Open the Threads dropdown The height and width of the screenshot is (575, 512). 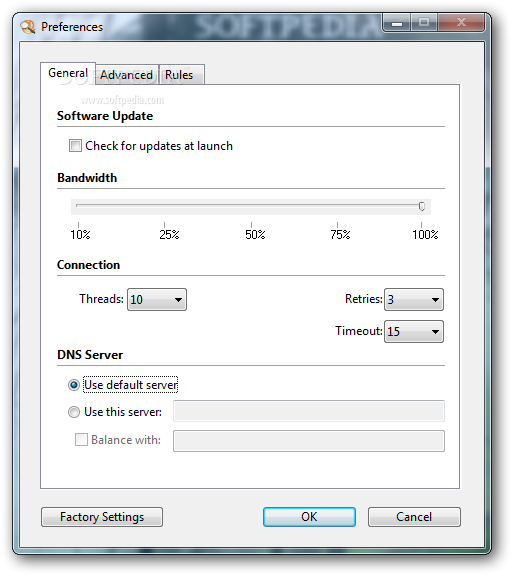pyautogui.click(x=157, y=300)
